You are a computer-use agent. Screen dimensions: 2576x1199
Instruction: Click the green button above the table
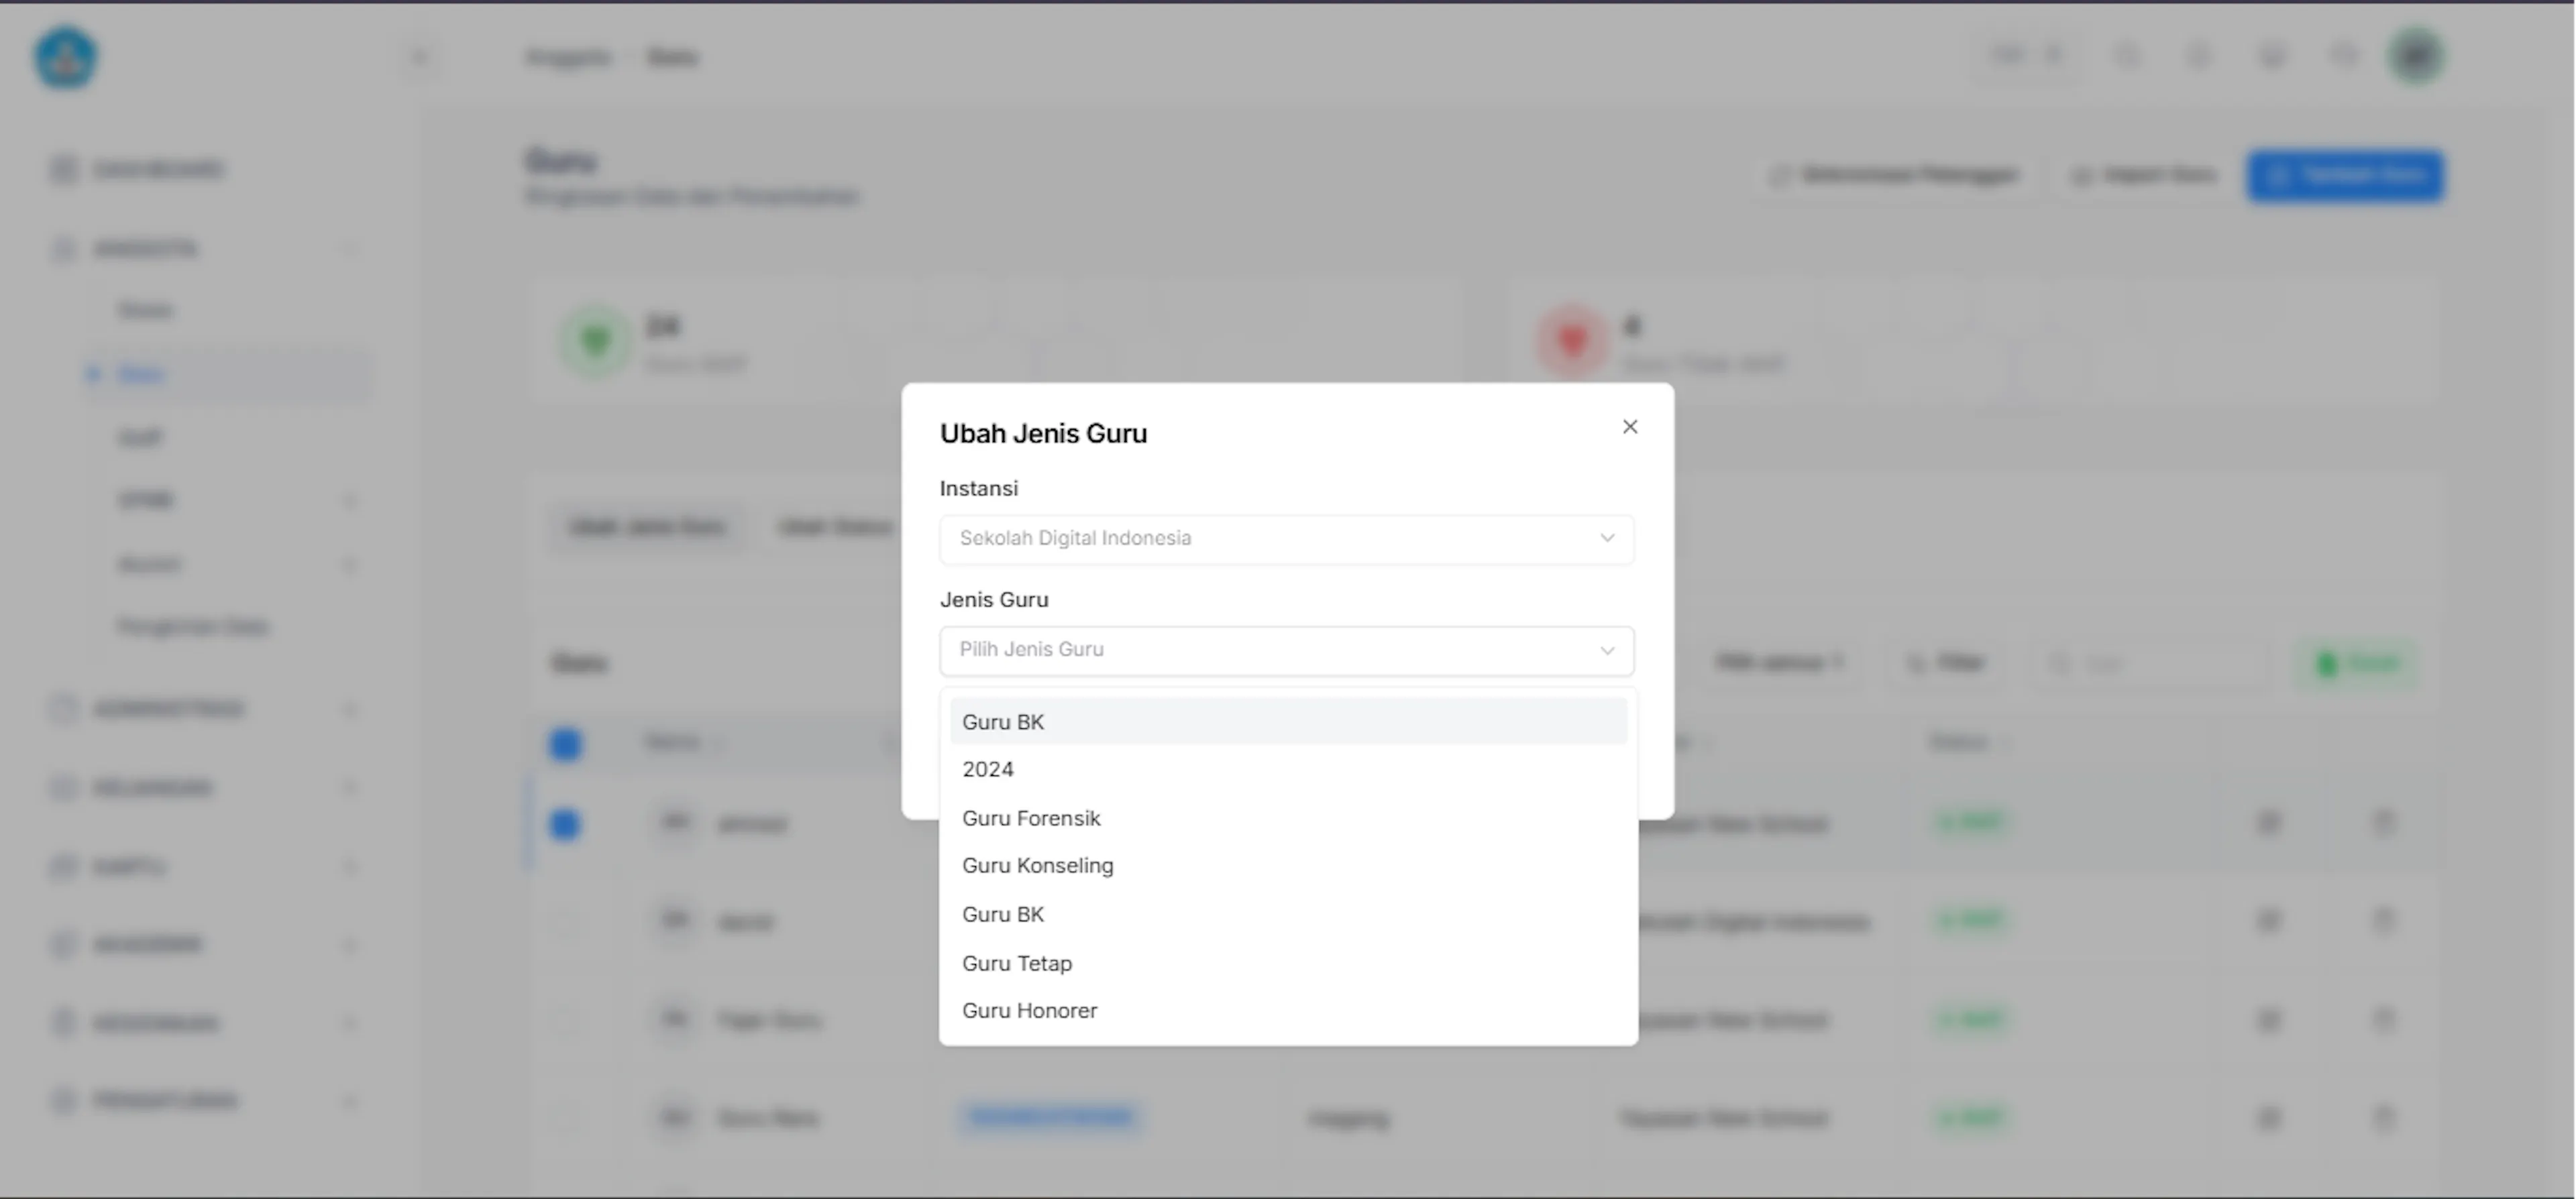pyautogui.click(x=2357, y=663)
